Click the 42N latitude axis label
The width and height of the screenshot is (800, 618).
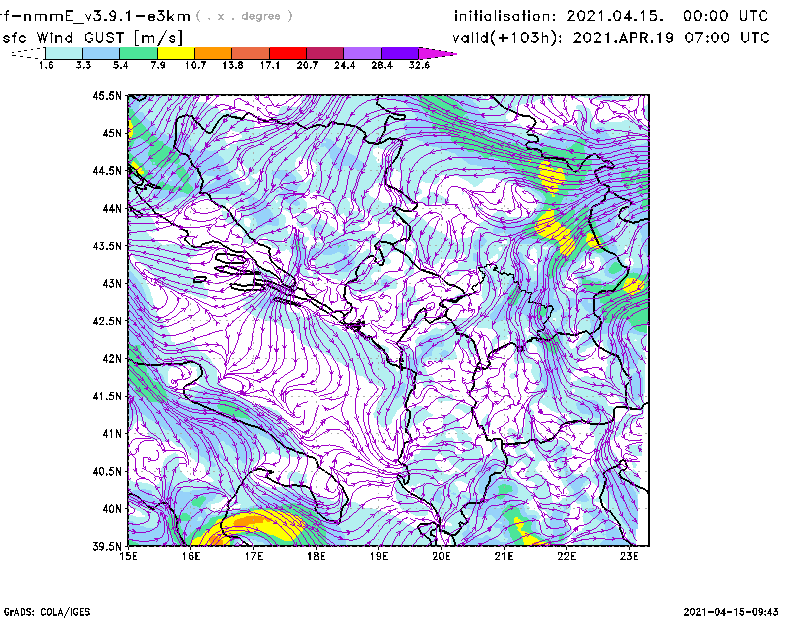click(112, 359)
